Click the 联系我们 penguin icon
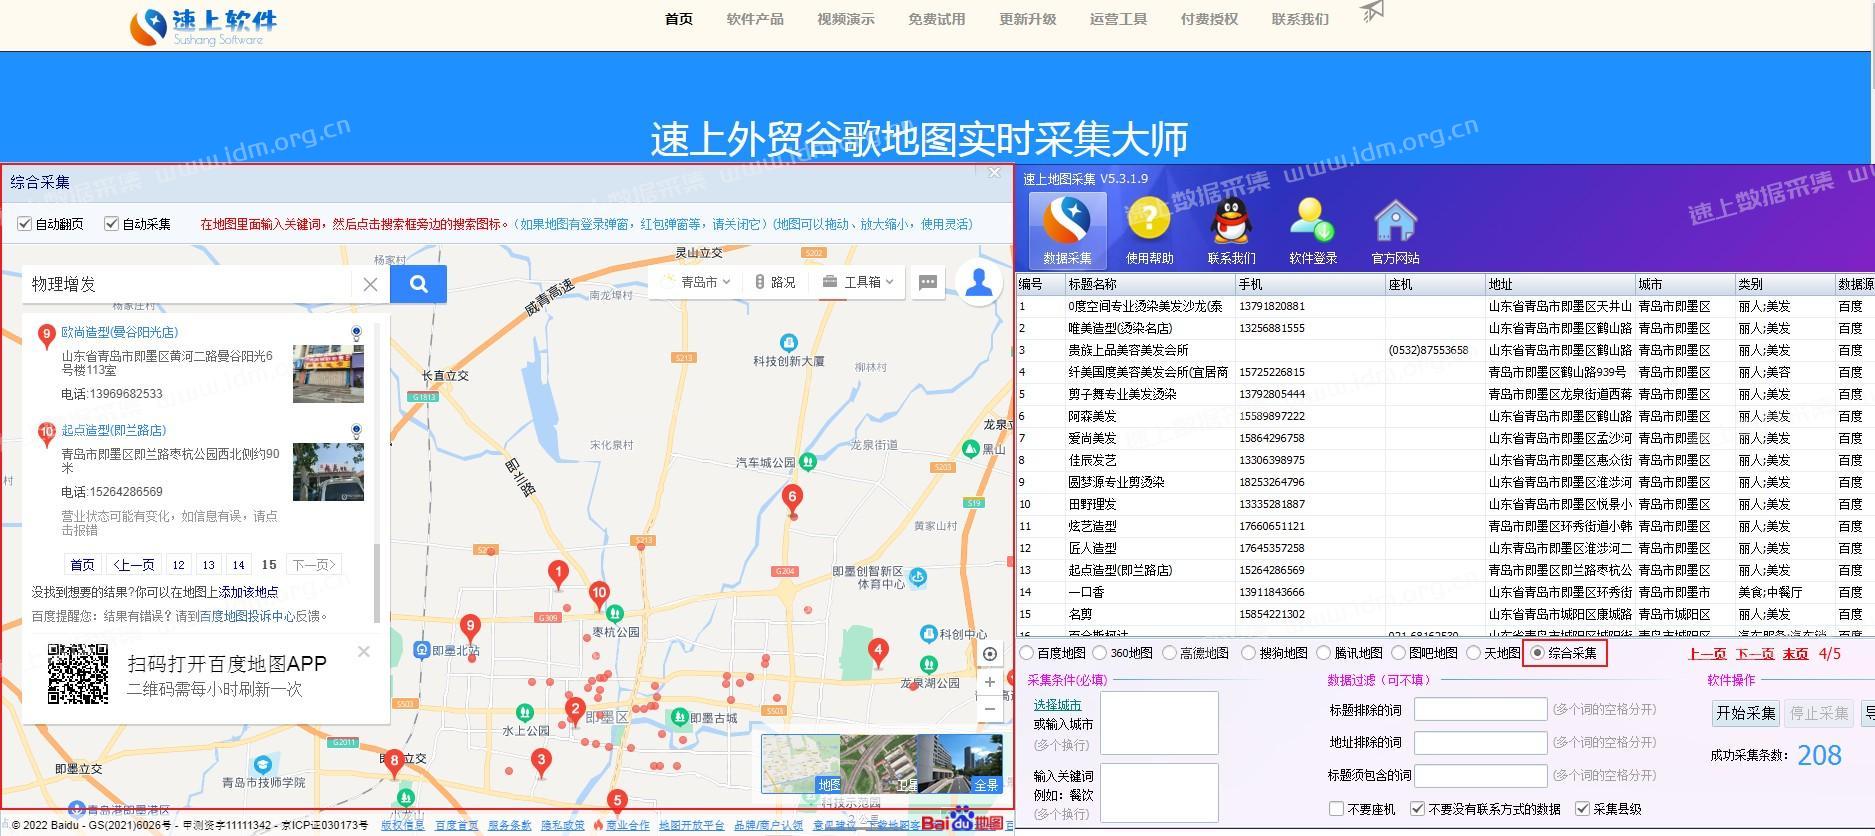 [1231, 230]
